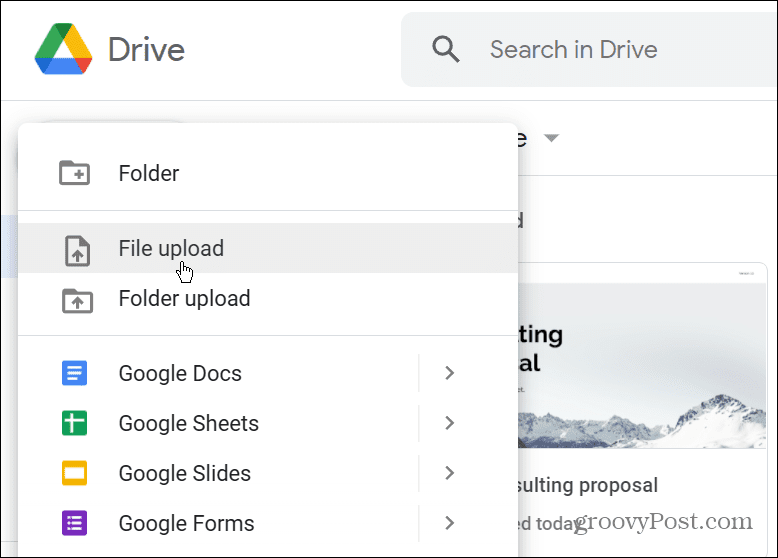
Task: Expand the Google Slides submenu arrow
Action: tap(450, 473)
